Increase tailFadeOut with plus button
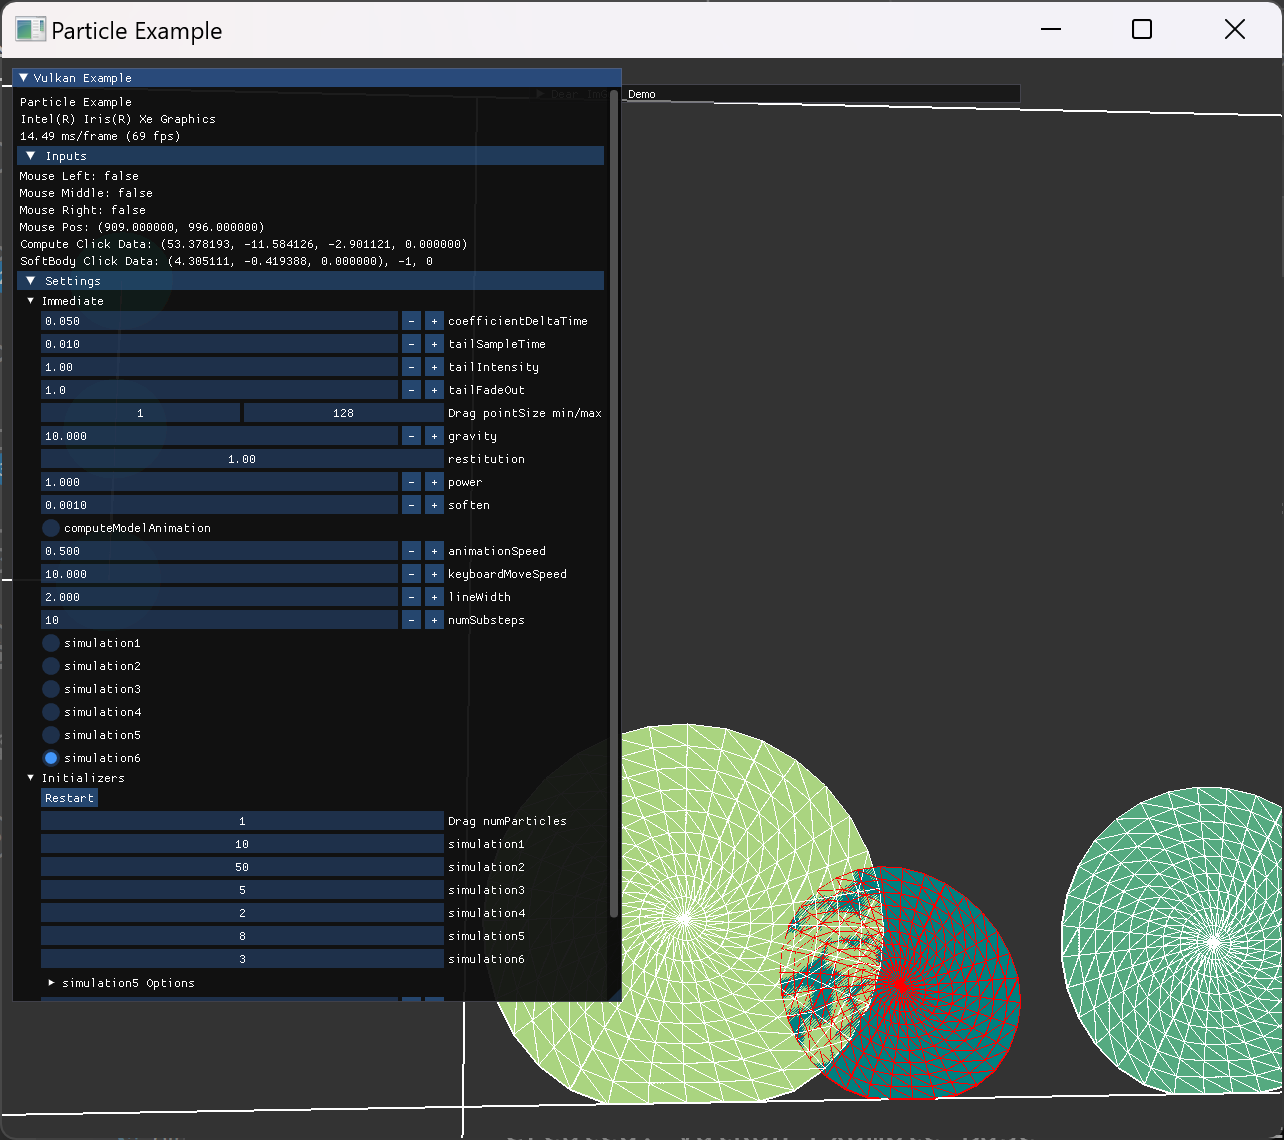Viewport: 1284px width, 1140px height. (434, 390)
